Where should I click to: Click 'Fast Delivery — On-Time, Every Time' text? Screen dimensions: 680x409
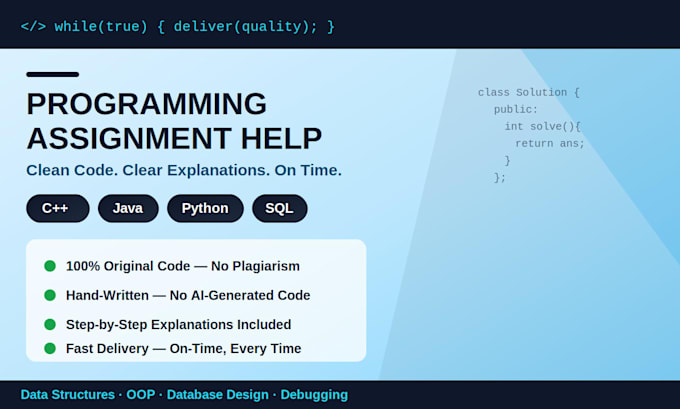pyautogui.click(x=183, y=348)
